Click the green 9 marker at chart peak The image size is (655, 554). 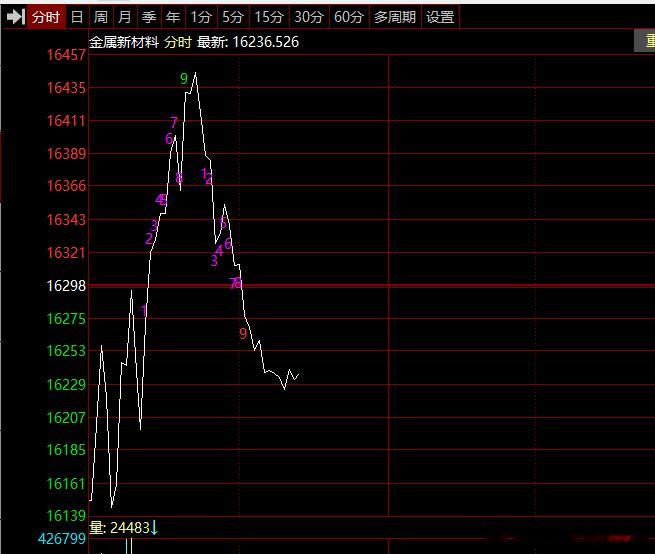pos(184,78)
